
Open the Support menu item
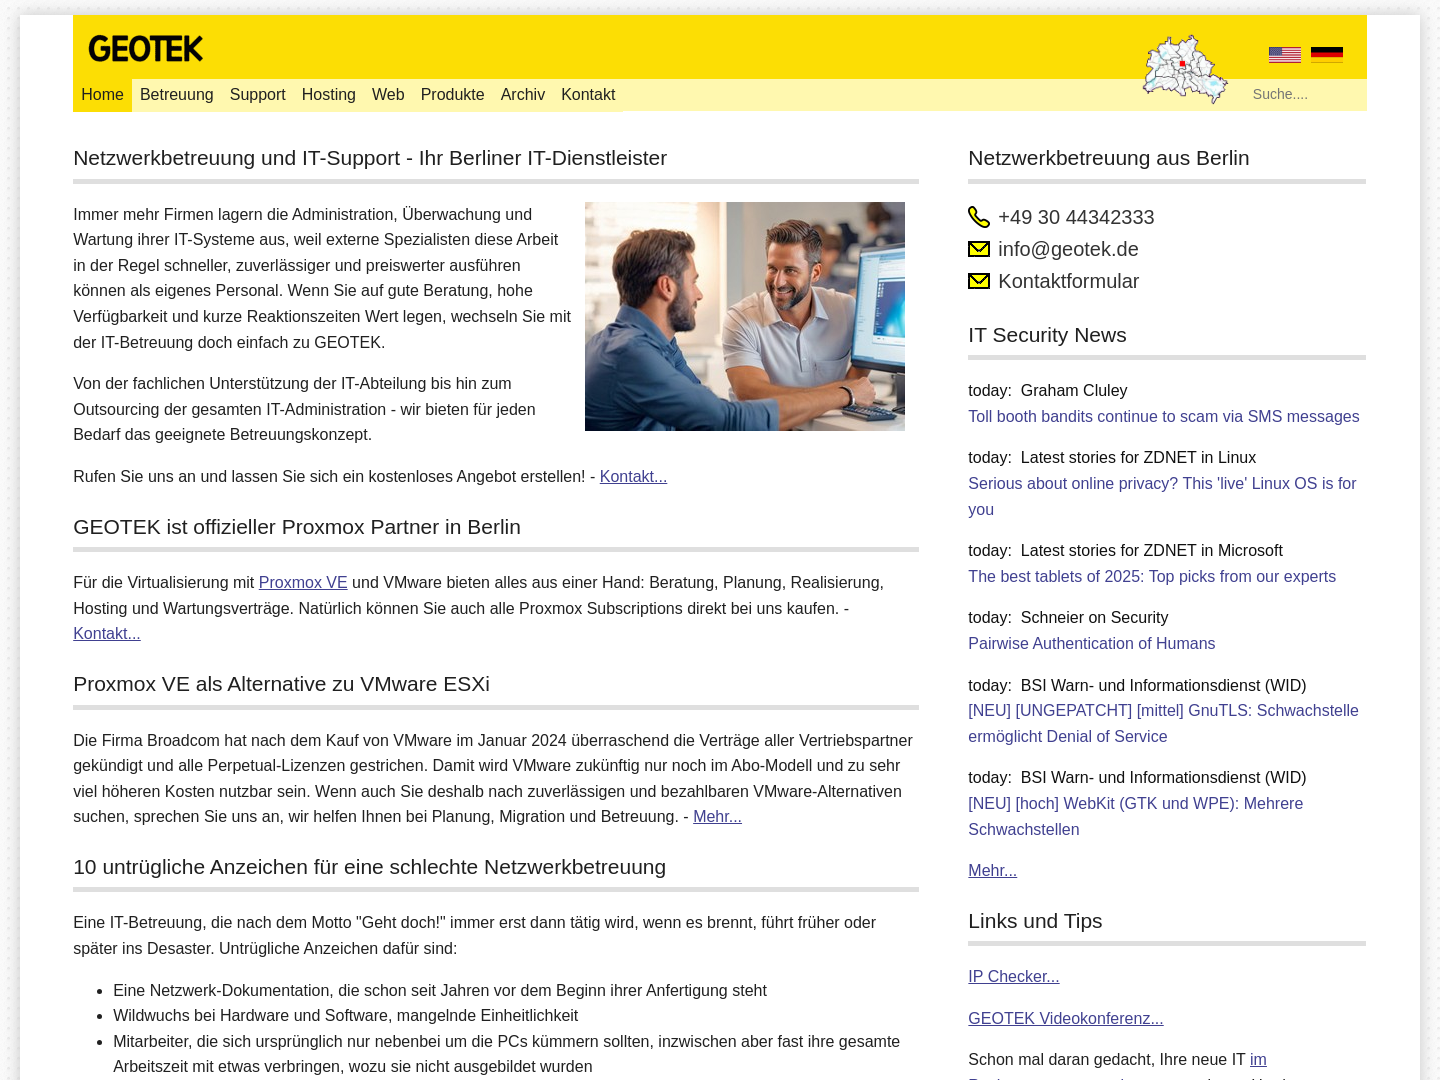click(258, 95)
